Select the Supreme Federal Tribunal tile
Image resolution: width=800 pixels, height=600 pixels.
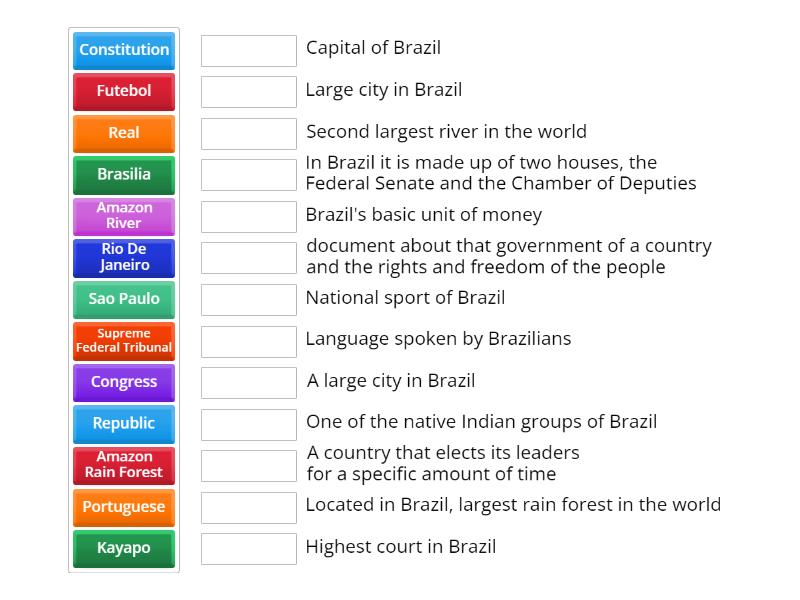point(123,340)
